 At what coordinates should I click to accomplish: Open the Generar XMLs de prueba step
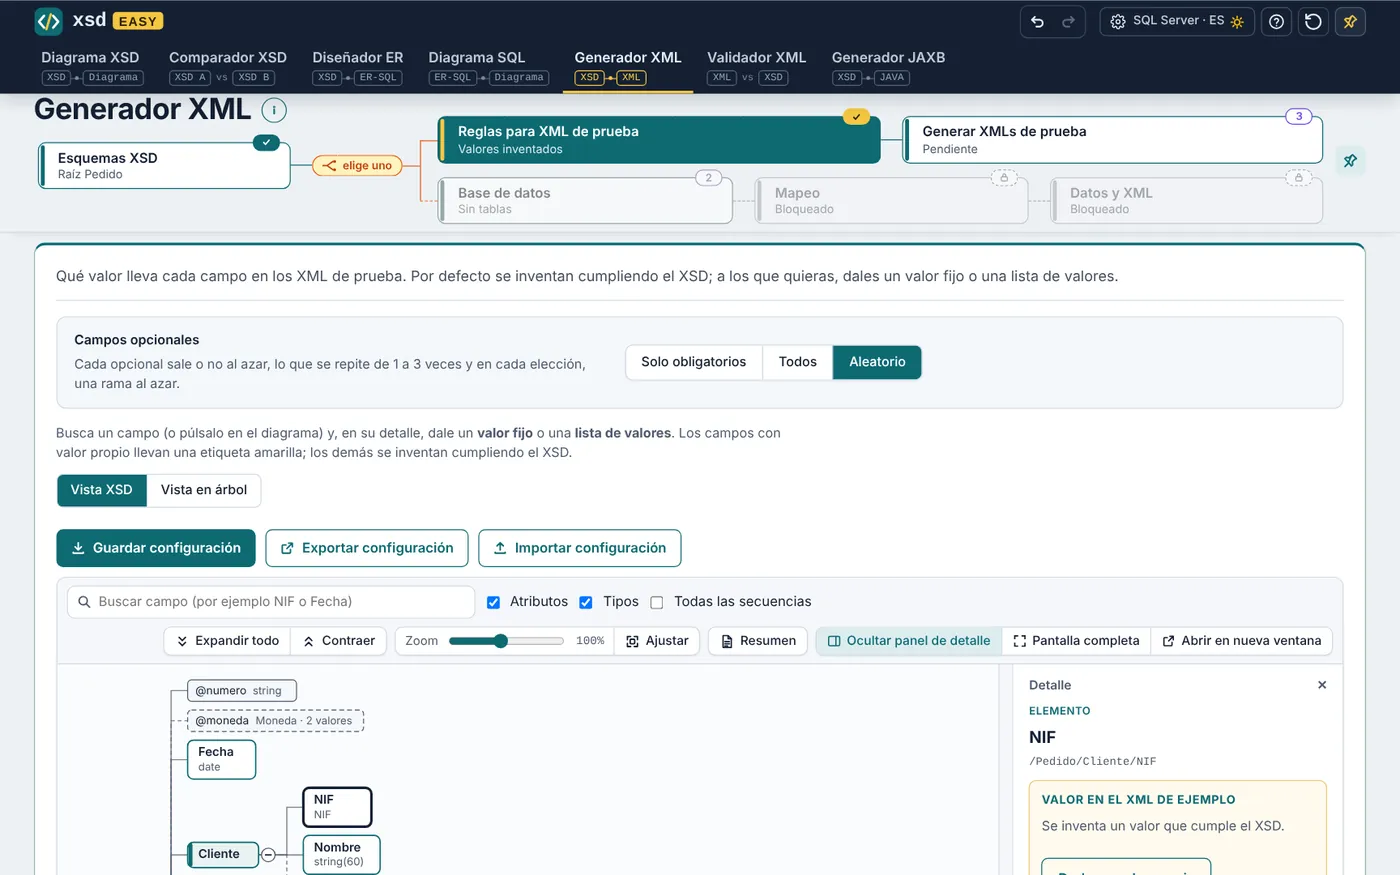coord(1113,140)
